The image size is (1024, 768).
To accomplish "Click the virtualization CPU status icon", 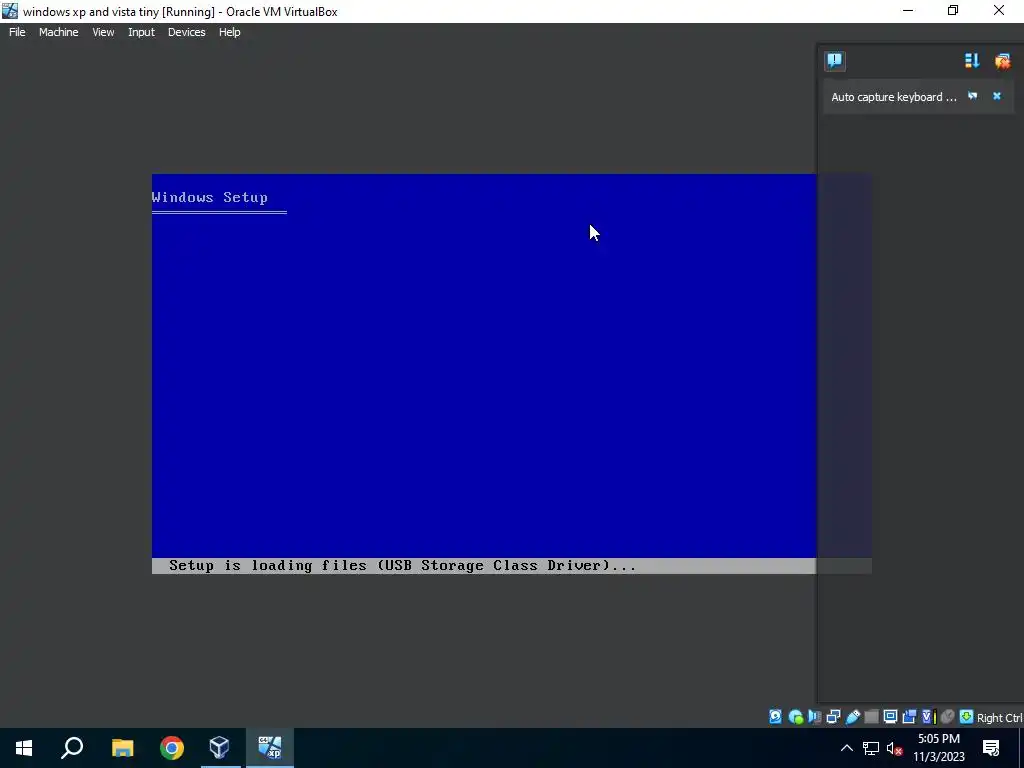I will pos(929,717).
